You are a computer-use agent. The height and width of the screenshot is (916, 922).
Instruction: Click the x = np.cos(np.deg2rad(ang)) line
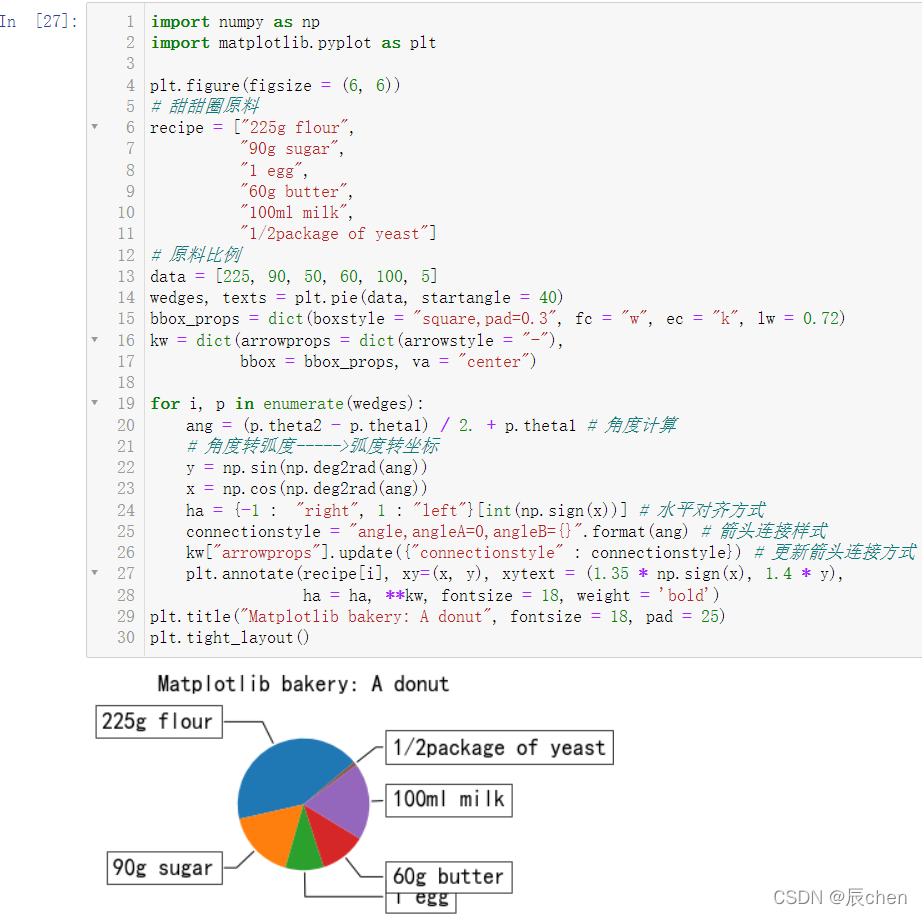[306, 489]
